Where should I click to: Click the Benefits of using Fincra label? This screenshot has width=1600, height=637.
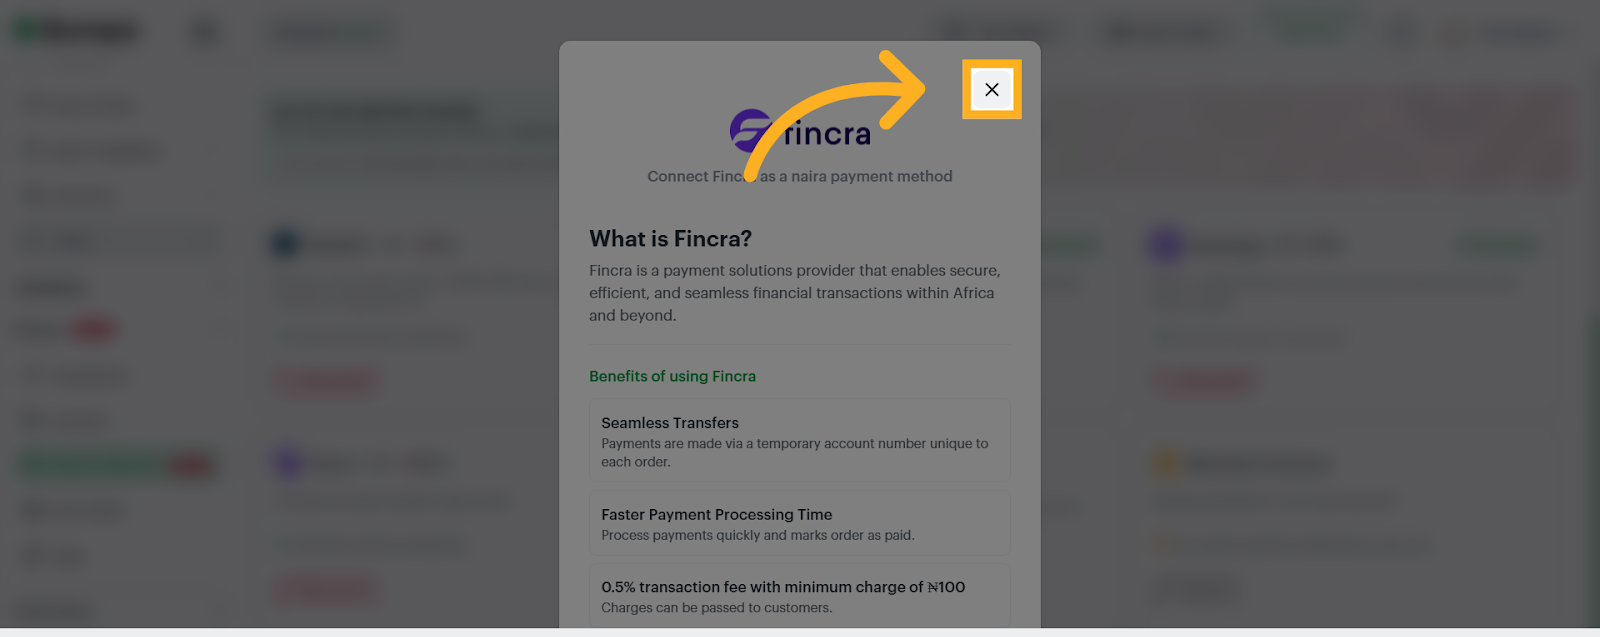[x=672, y=376]
